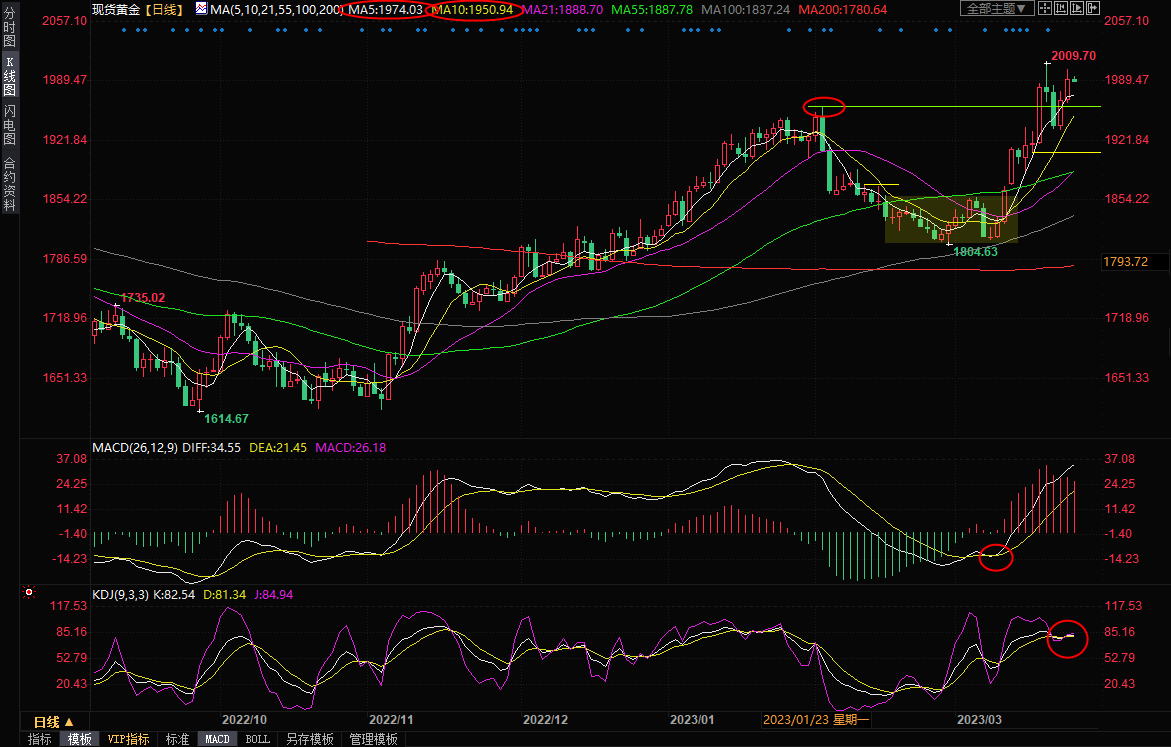
Task: Click the yellow consolidation box on chart
Action: coord(950,220)
